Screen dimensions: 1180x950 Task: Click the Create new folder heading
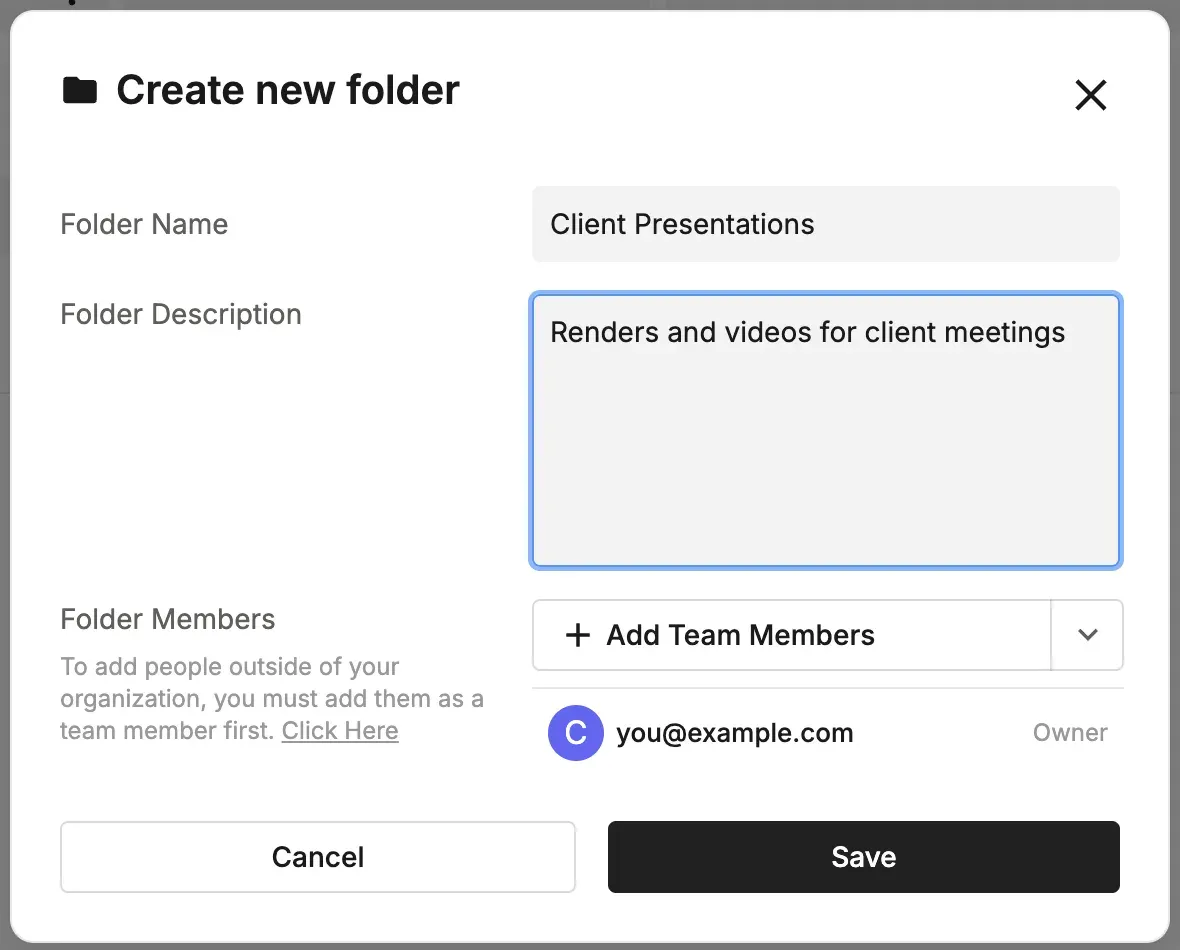pos(287,90)
